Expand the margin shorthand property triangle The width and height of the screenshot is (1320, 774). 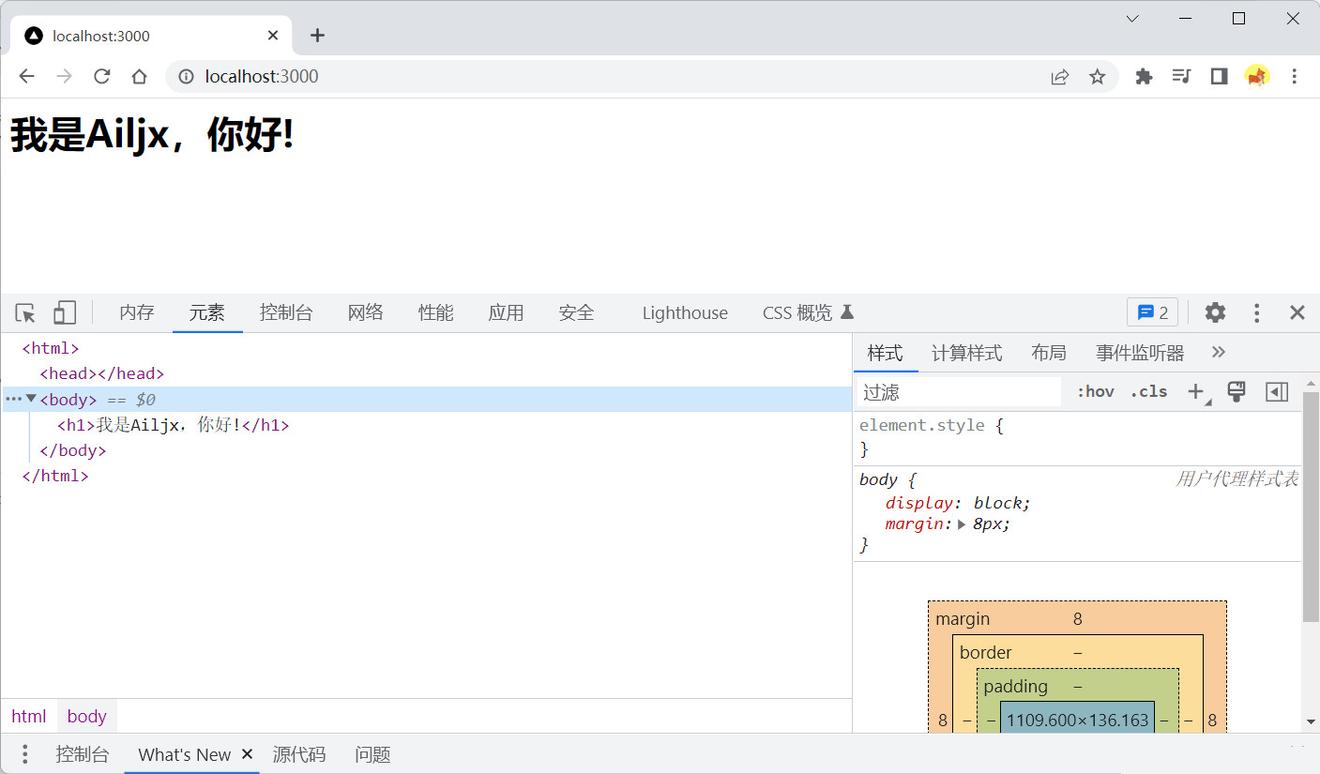pos(961,524)
